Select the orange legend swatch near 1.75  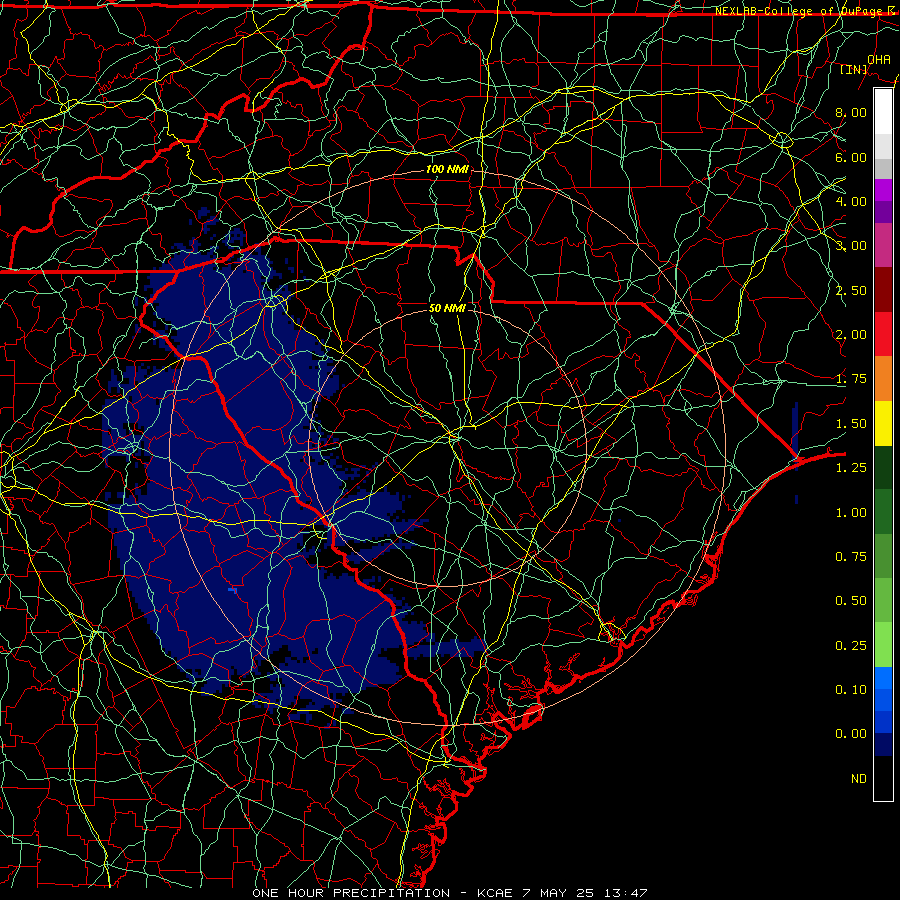[883, 378]
